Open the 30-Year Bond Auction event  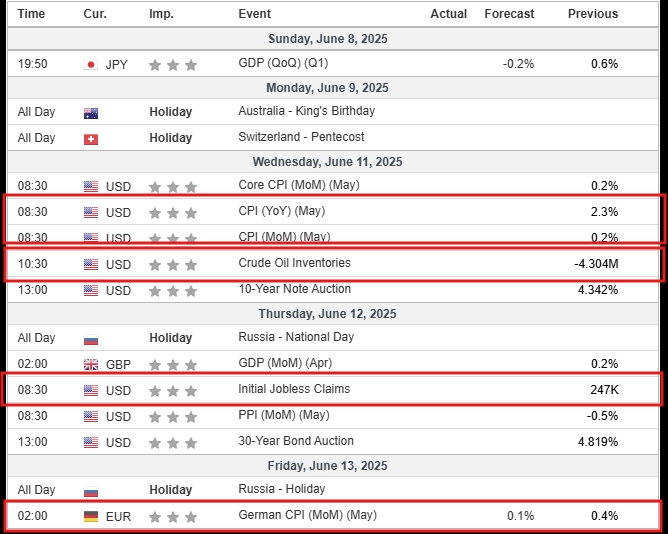(x=294, y=441)
